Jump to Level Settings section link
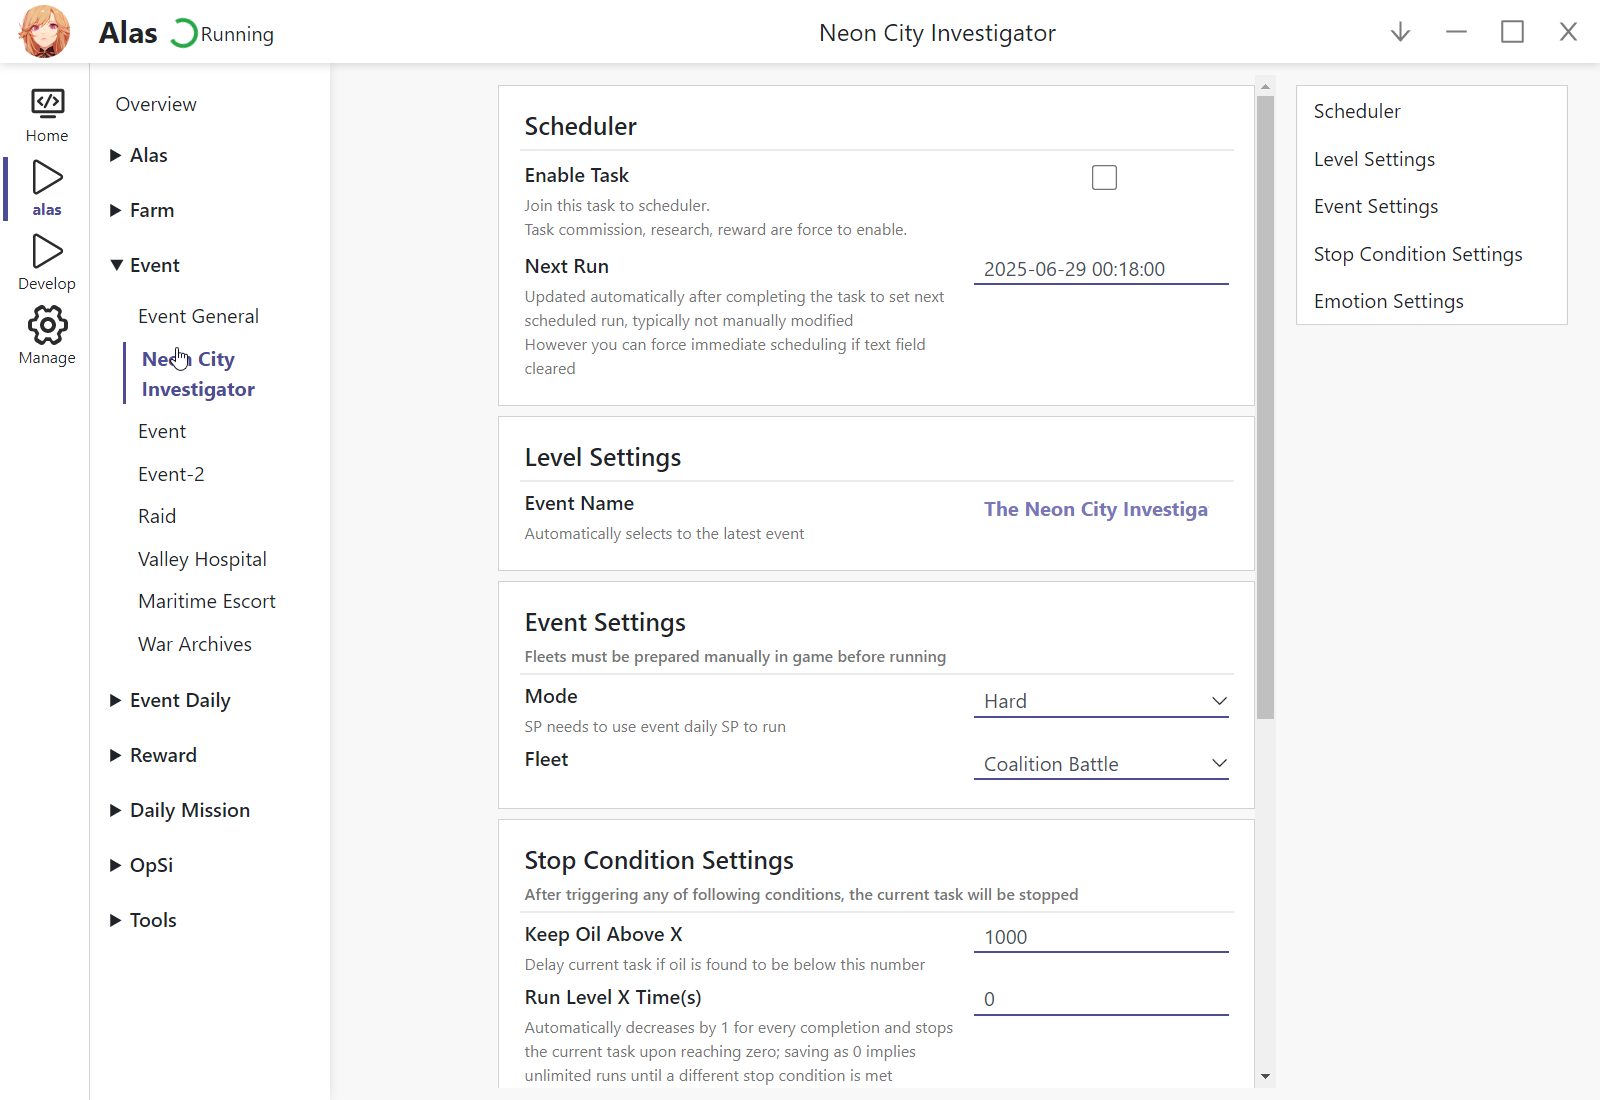The image size is (1600, 1100). (x=1374, y=159)
